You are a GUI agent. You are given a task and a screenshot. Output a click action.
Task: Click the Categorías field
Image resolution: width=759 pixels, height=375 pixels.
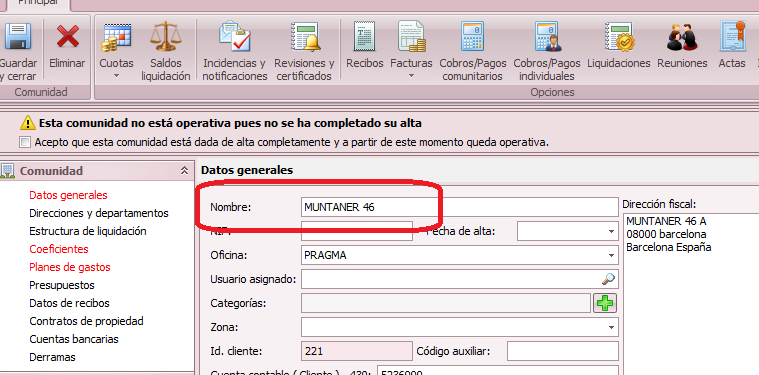click(446, 303)
